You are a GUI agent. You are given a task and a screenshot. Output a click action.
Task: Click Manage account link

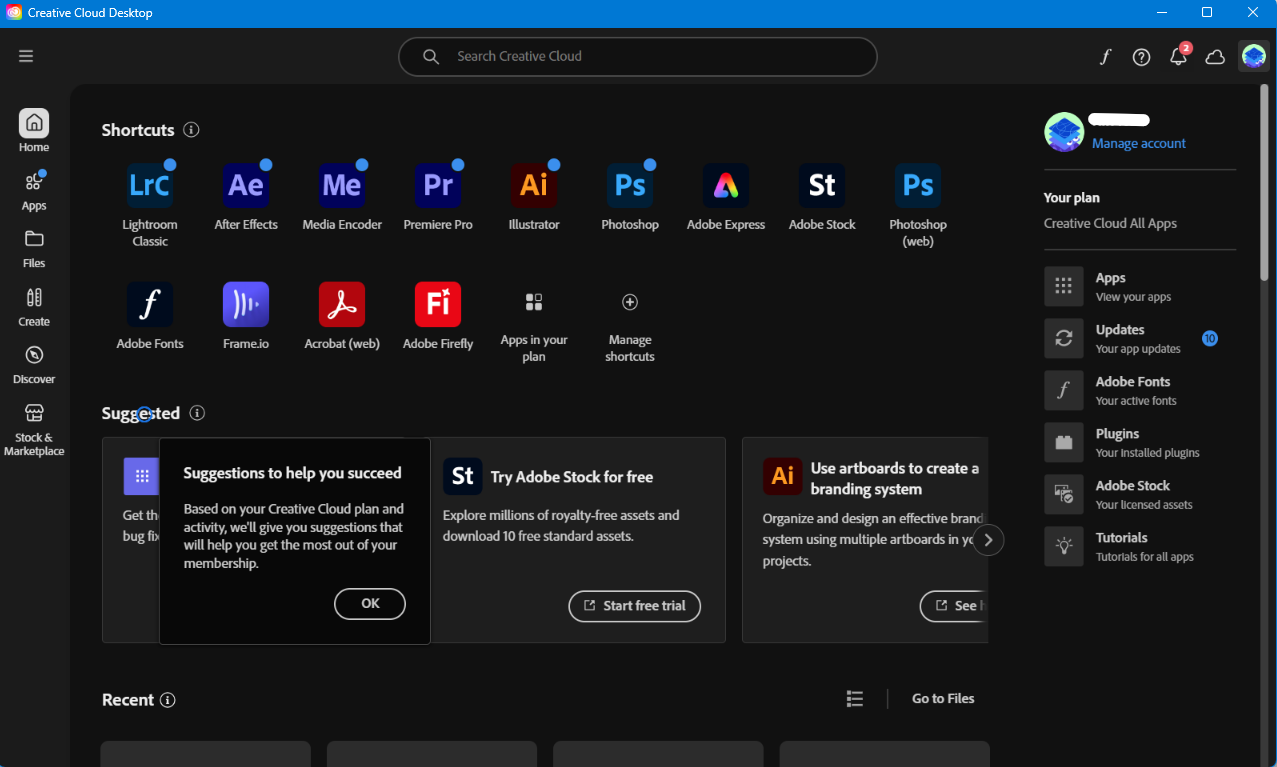pyautogui.click(x=1139, y=143)
